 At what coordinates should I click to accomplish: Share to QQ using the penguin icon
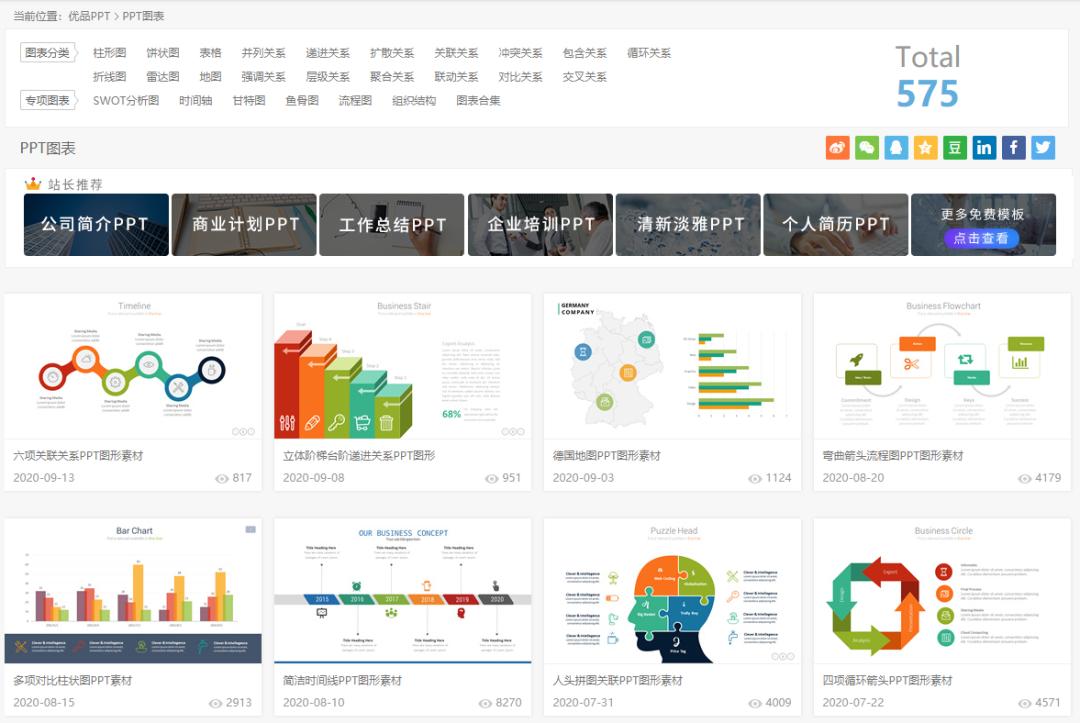click(895, 147)
